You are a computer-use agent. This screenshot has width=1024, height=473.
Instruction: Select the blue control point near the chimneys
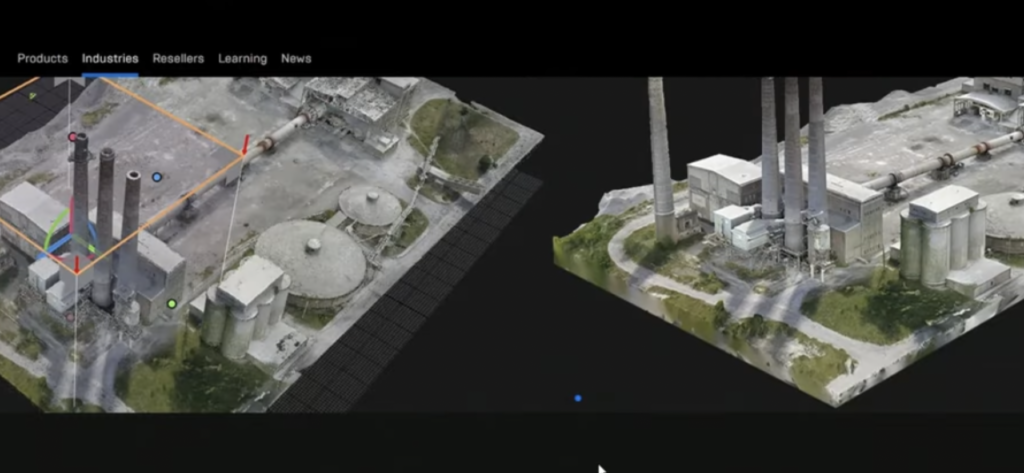[x=157, y=177]
